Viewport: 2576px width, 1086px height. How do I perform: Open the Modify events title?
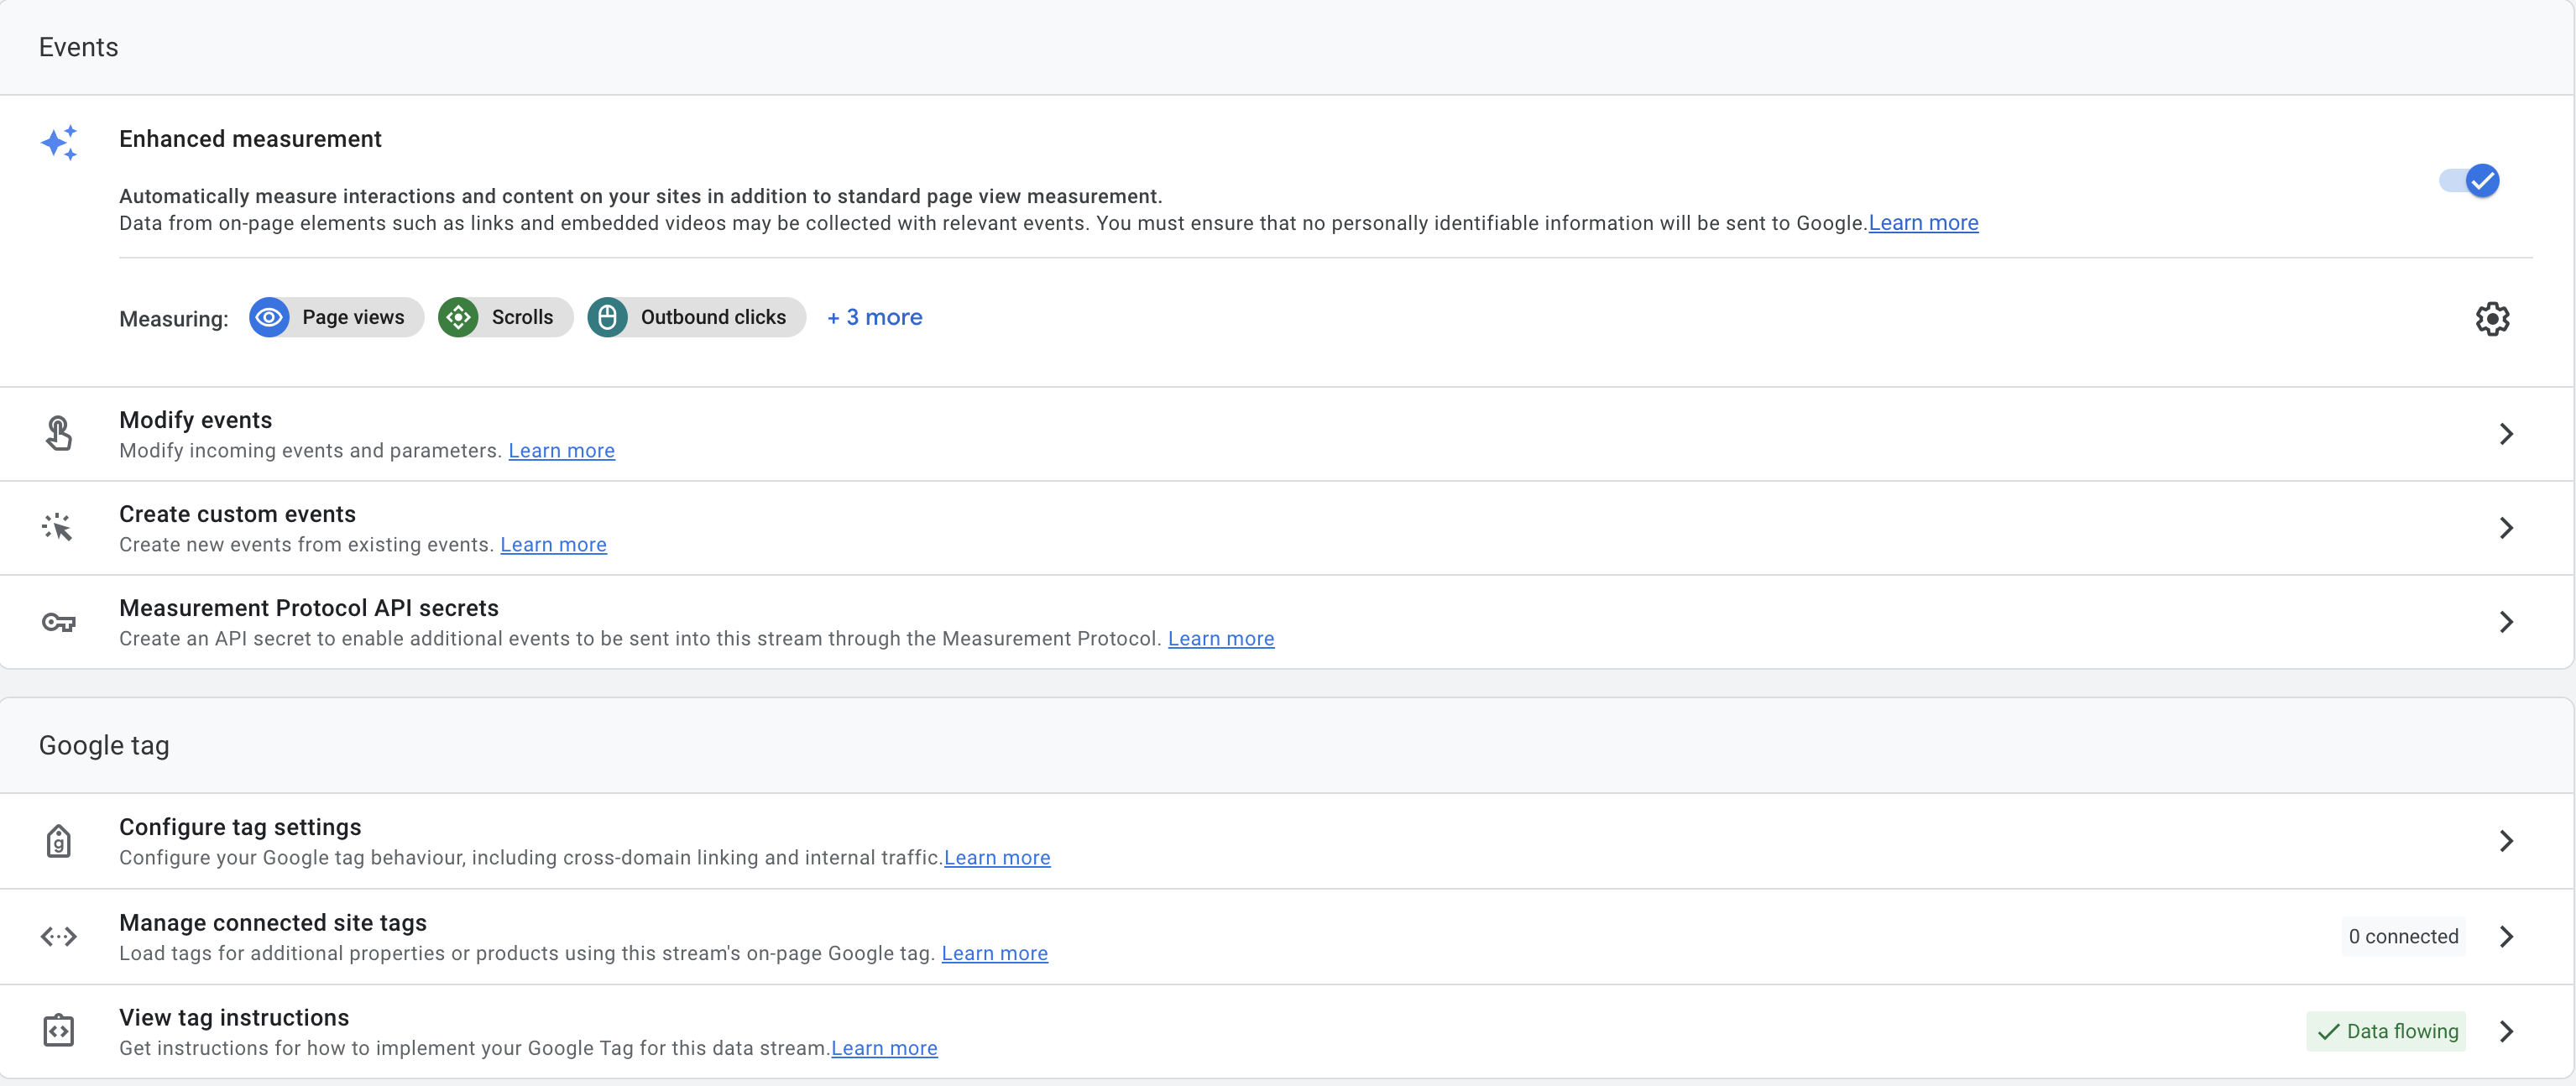point(195,420)
